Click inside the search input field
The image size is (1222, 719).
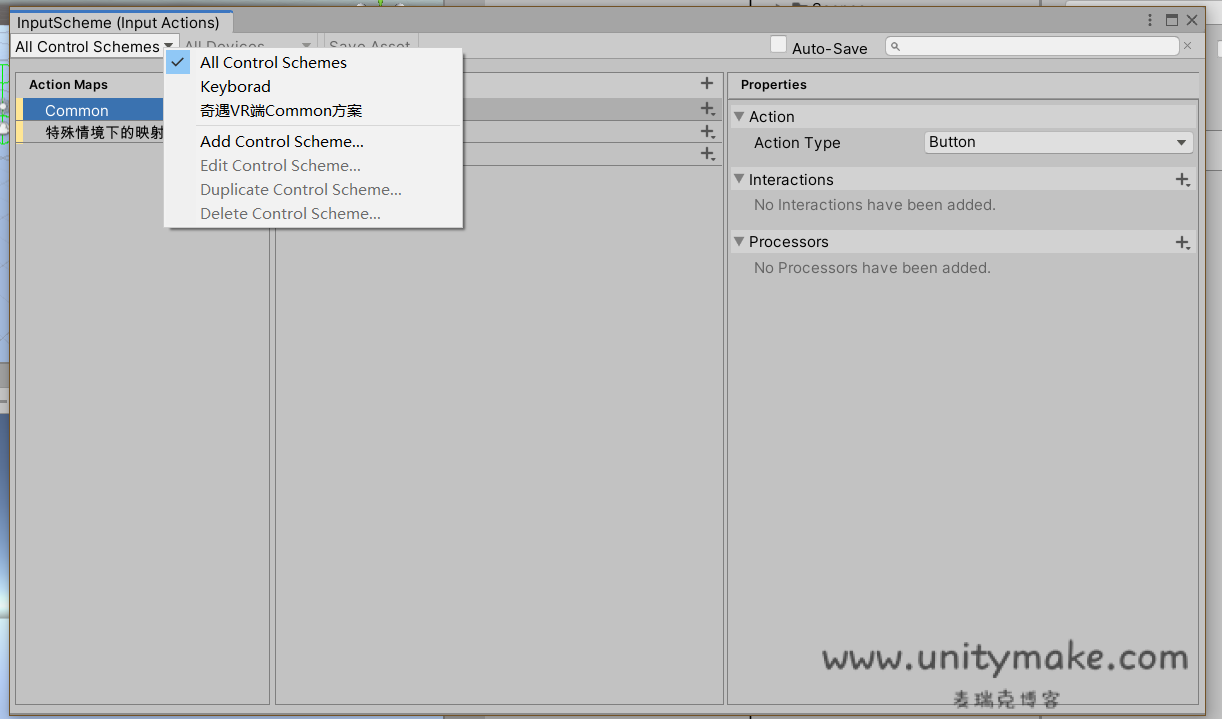[1030, 45]
